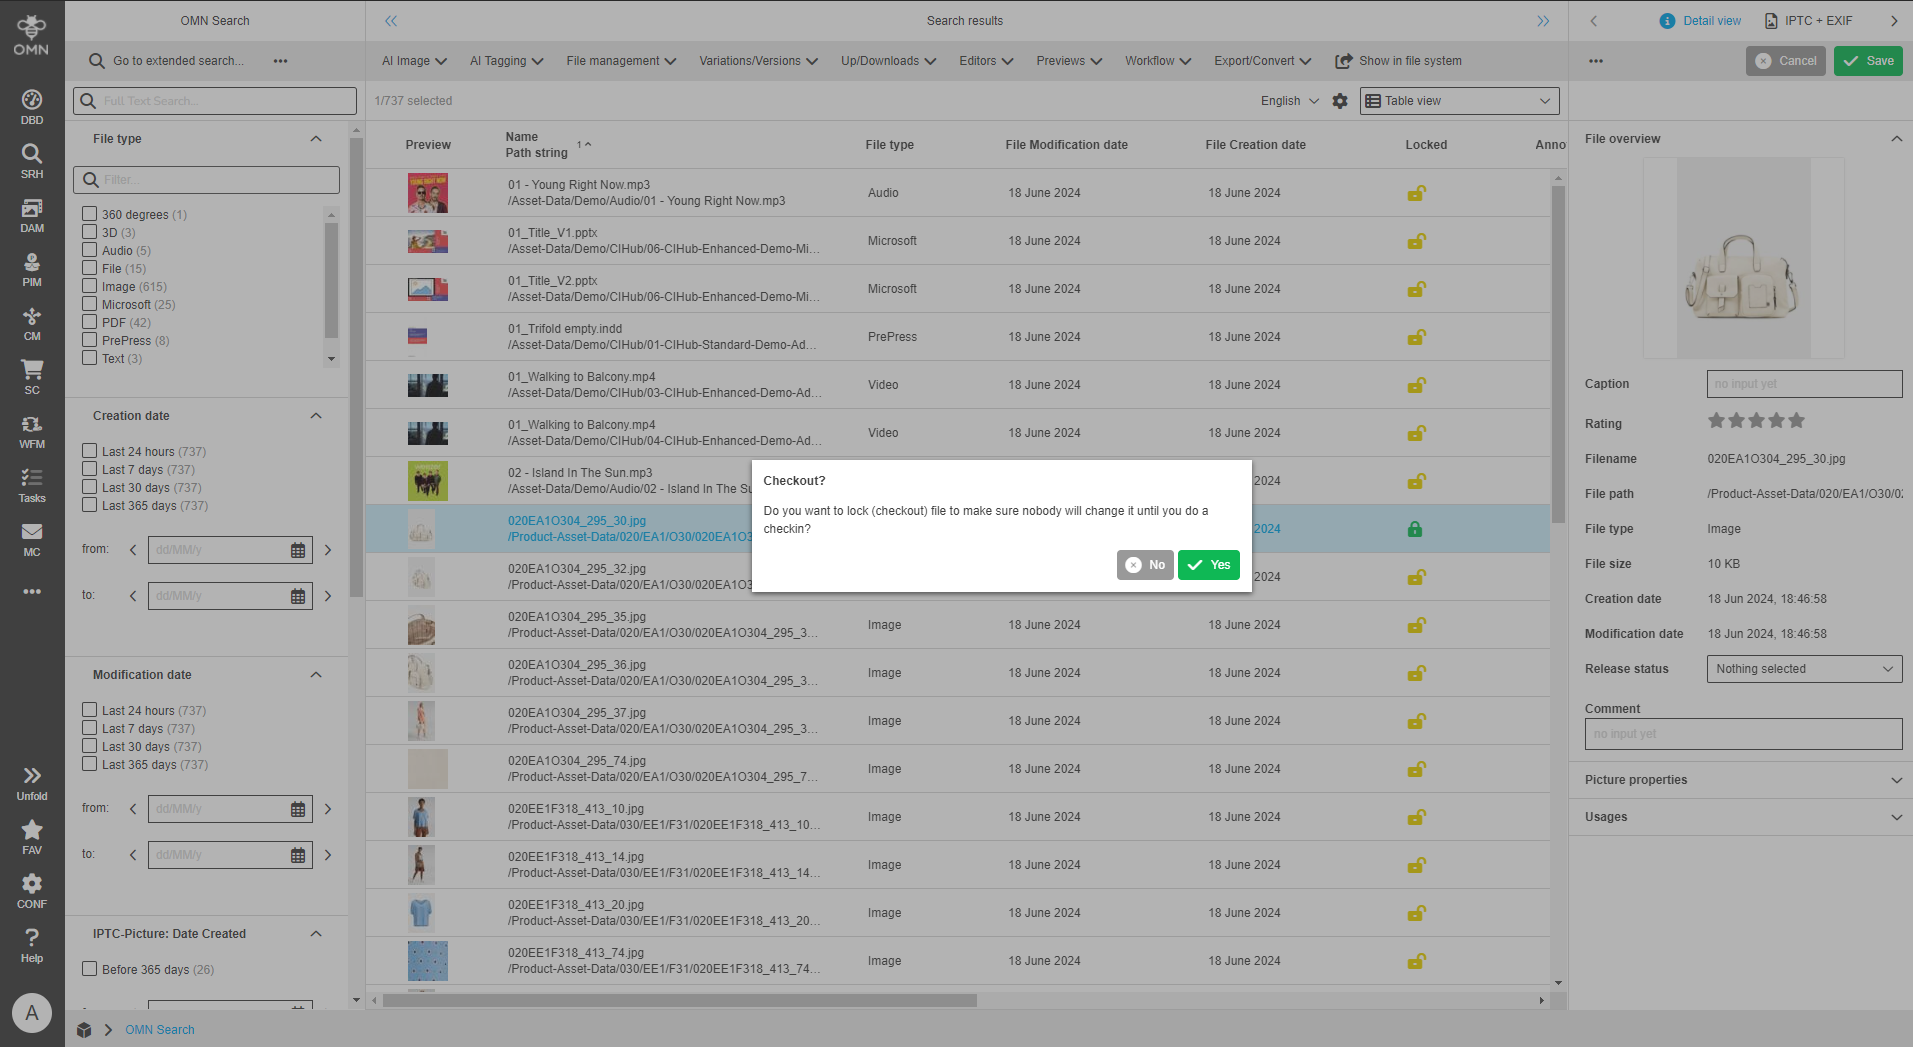Give the file a five-star rating
The height and width of the screenshot is (1047, 1913).
click(x=1795, y=420)
